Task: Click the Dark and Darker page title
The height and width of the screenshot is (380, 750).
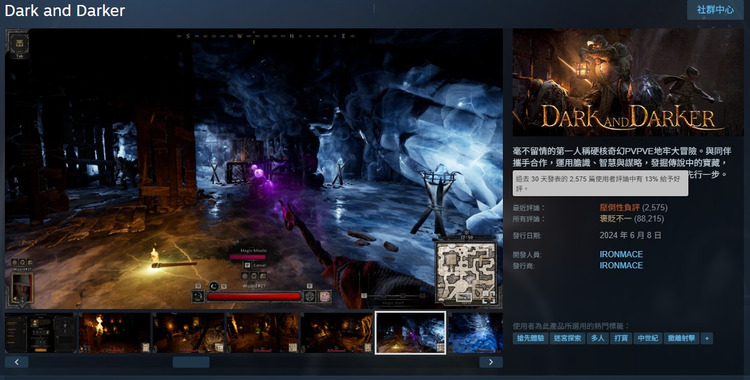Action: (x=65, y=11)
